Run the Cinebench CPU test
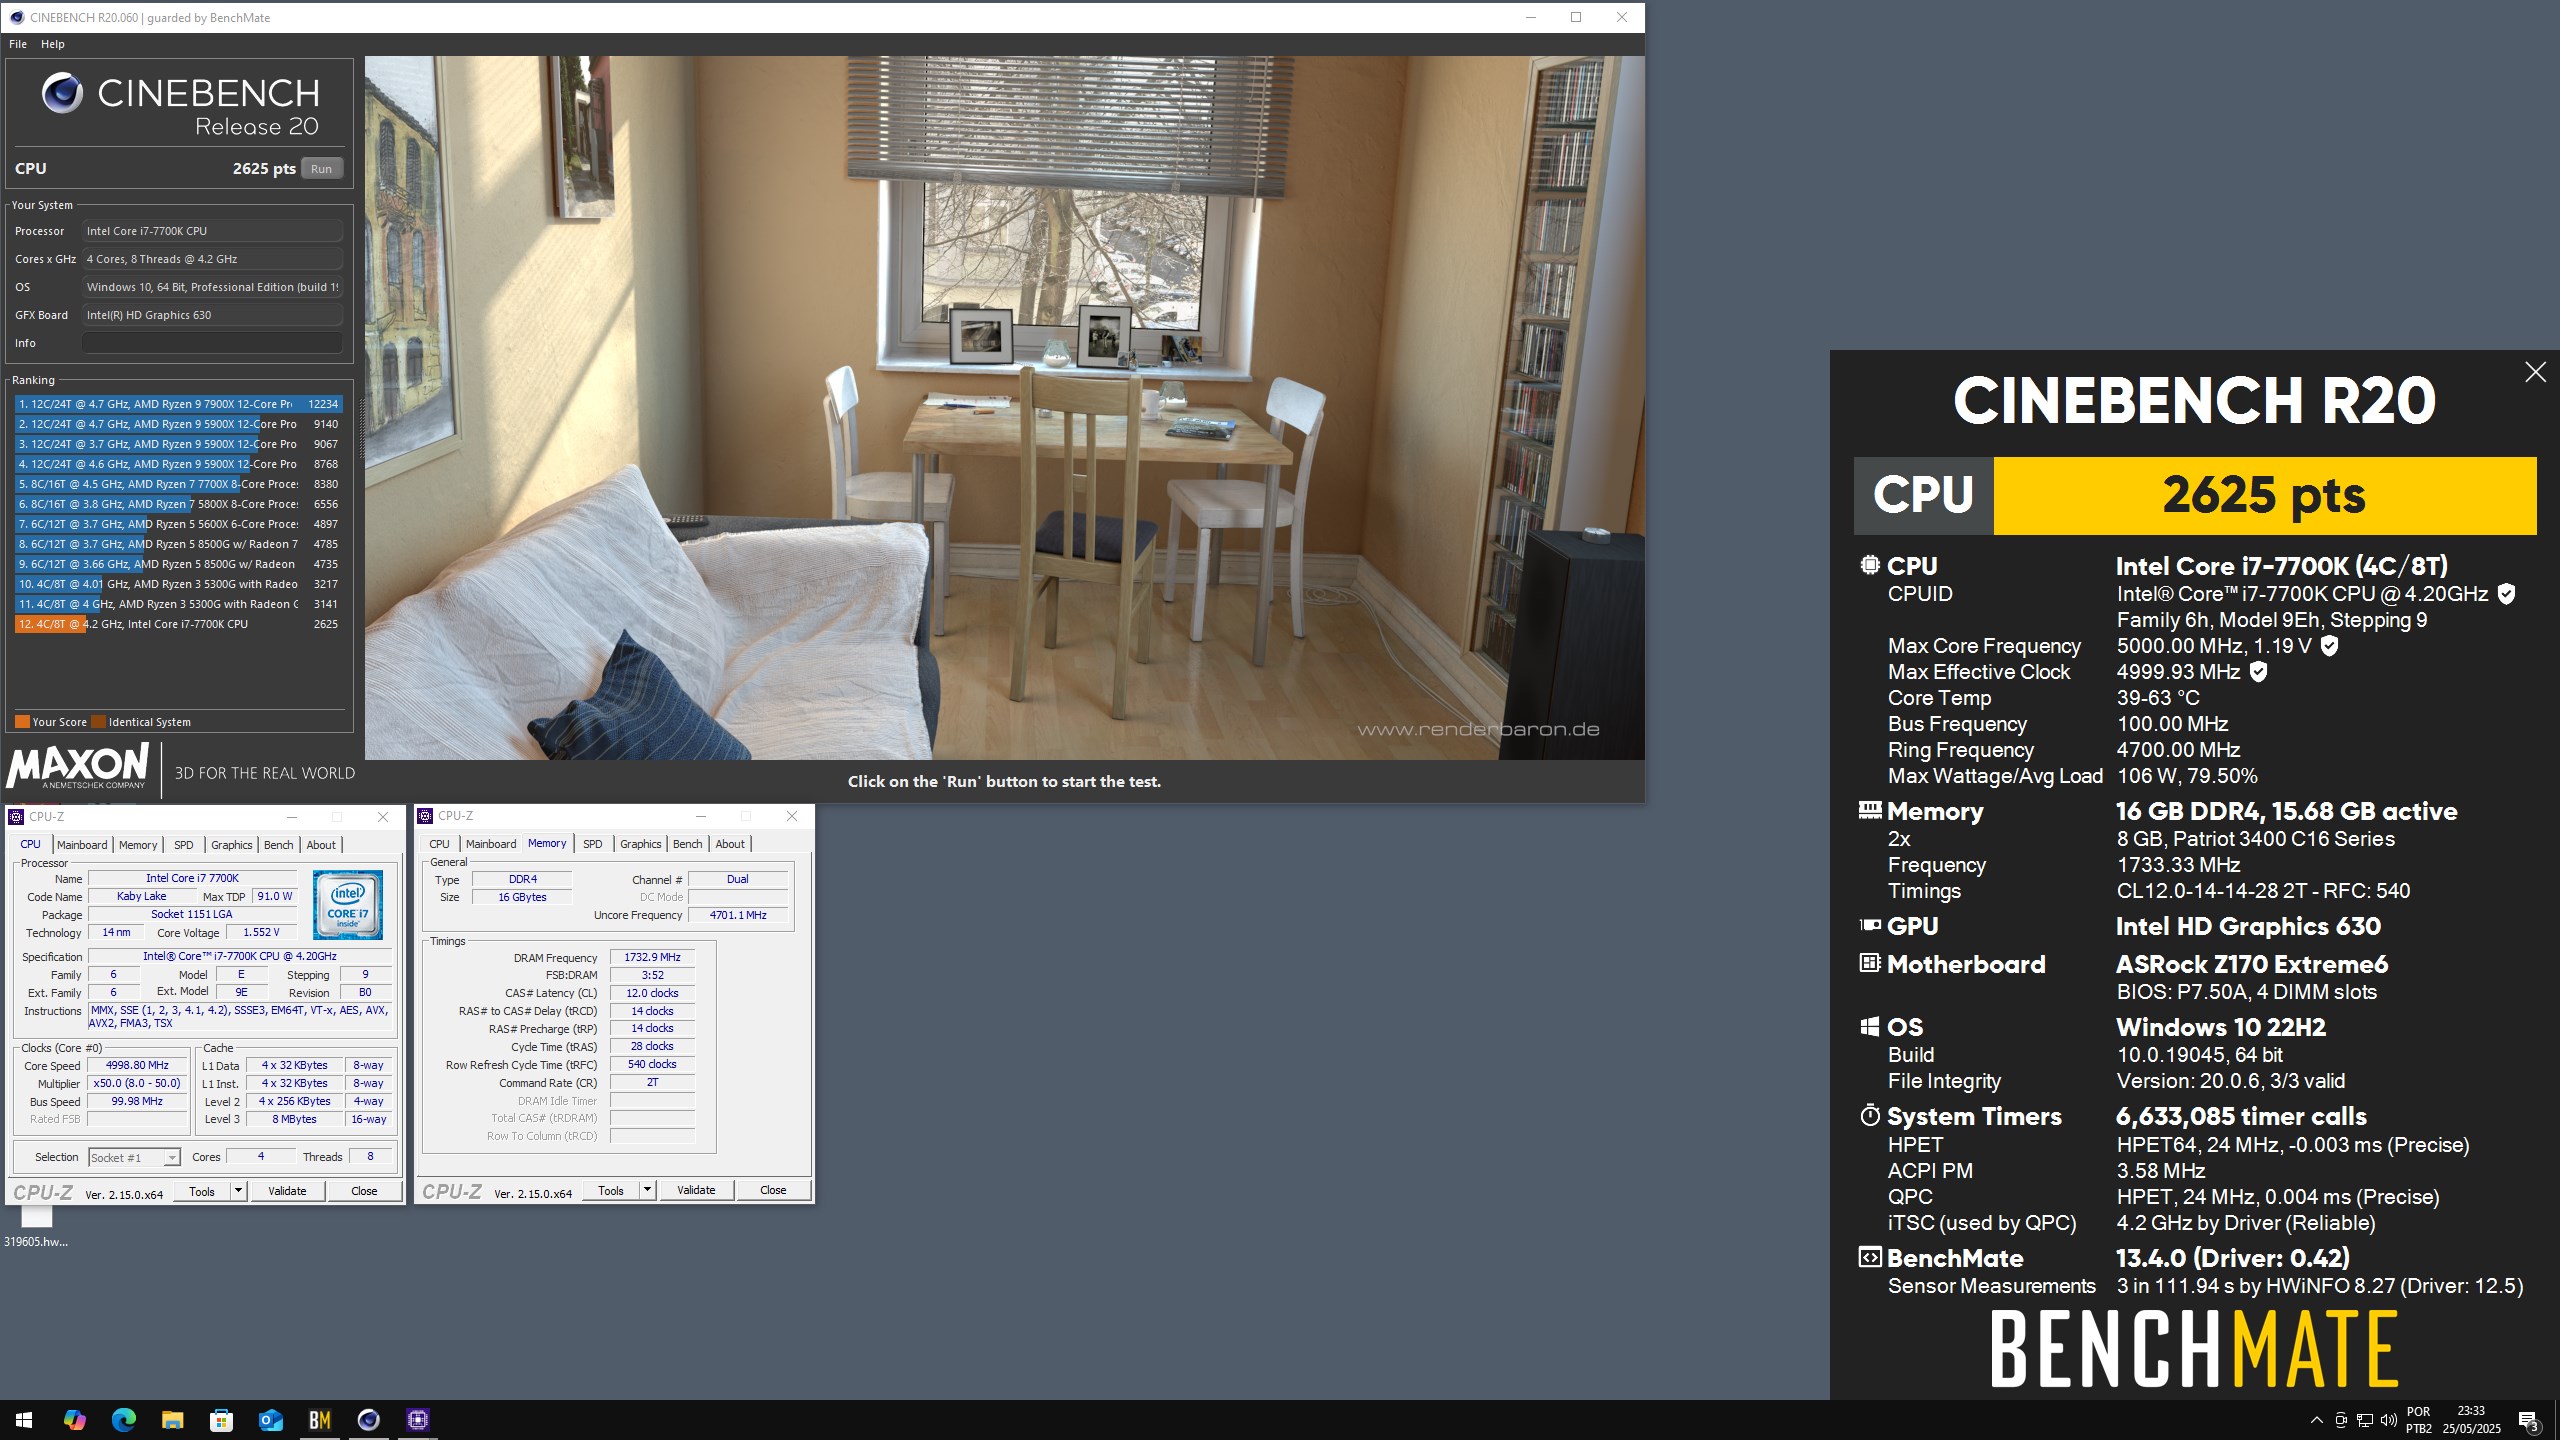2560x1440 pixels. (x=321, y=168)
